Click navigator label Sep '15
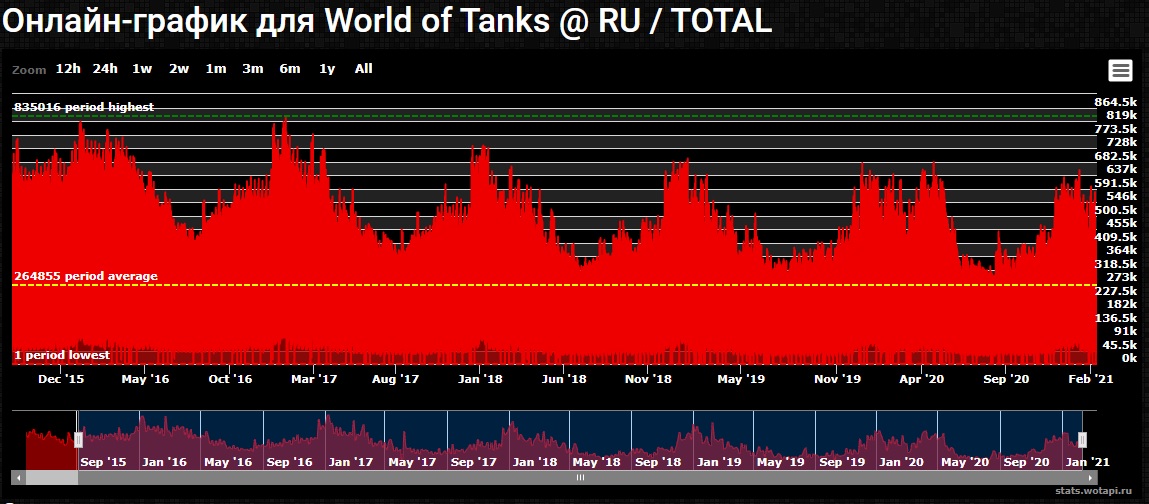The width and height of the screenshot is (1149, 504). [103, 462]
